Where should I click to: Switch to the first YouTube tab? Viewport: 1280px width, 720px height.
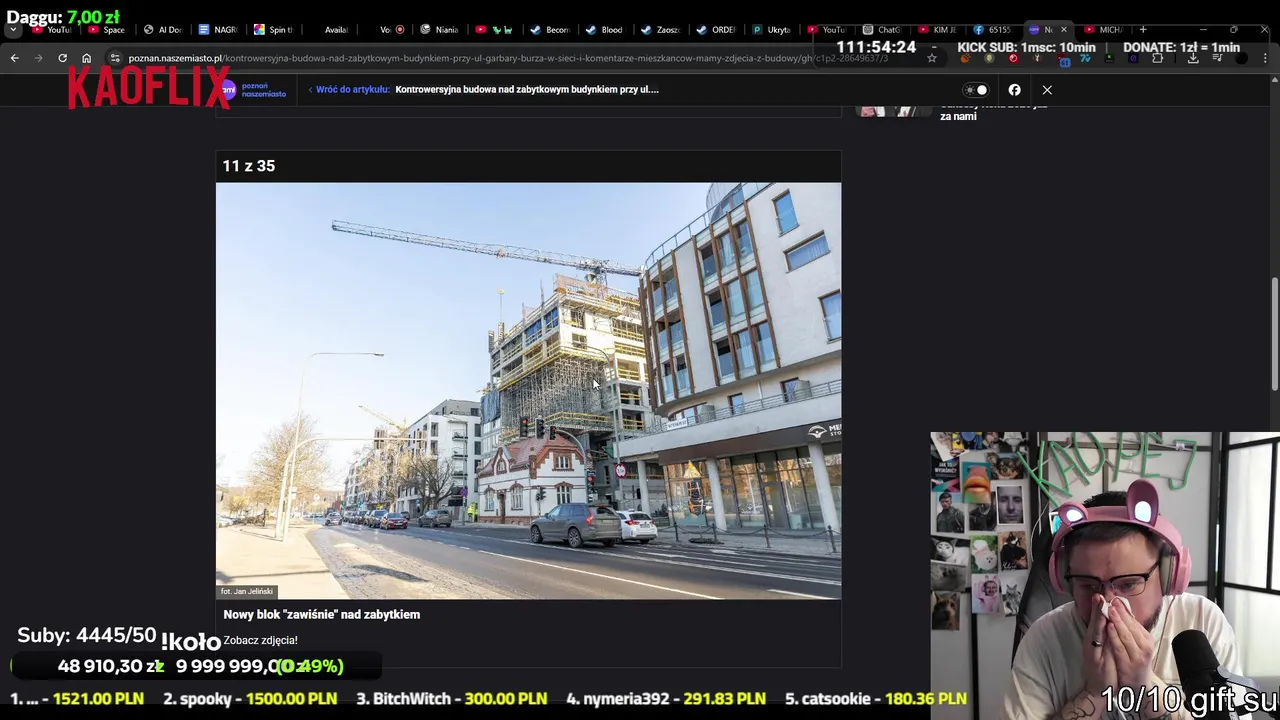pos(51,30)
